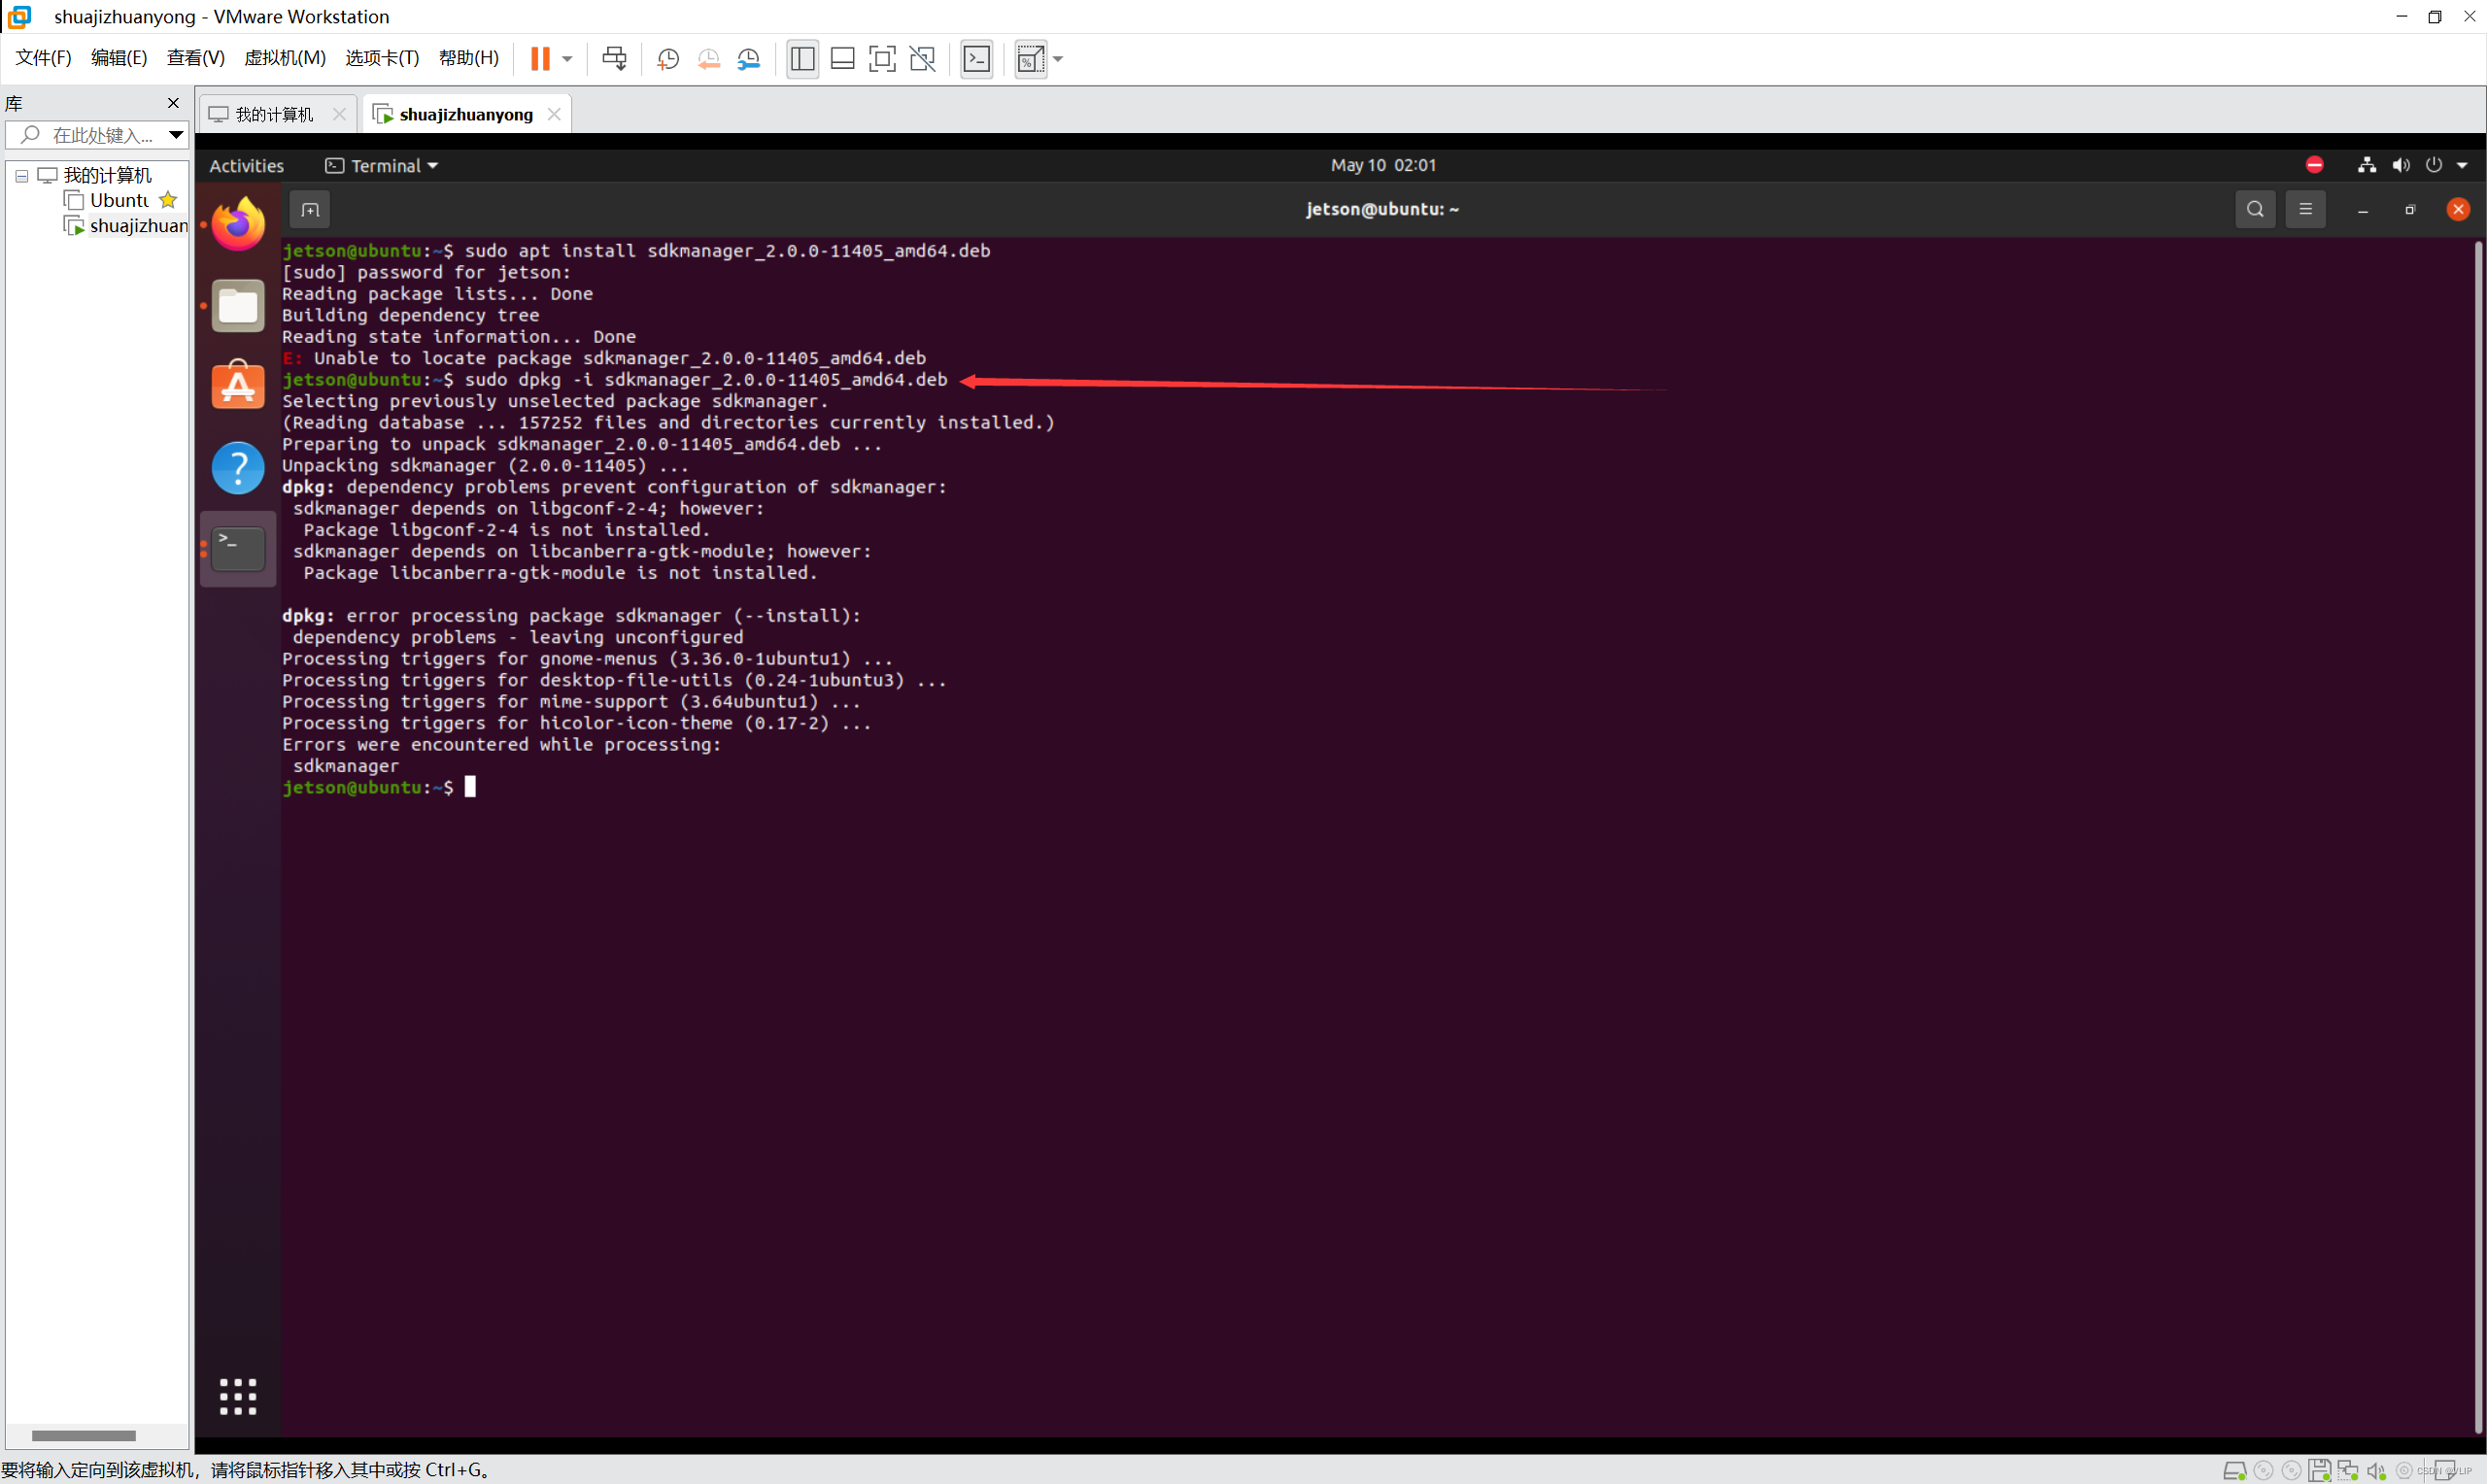Toggle the thumbnail bar view icon
The image size is (2487, 1484).
pyautogui.click(x=842, y=58)
